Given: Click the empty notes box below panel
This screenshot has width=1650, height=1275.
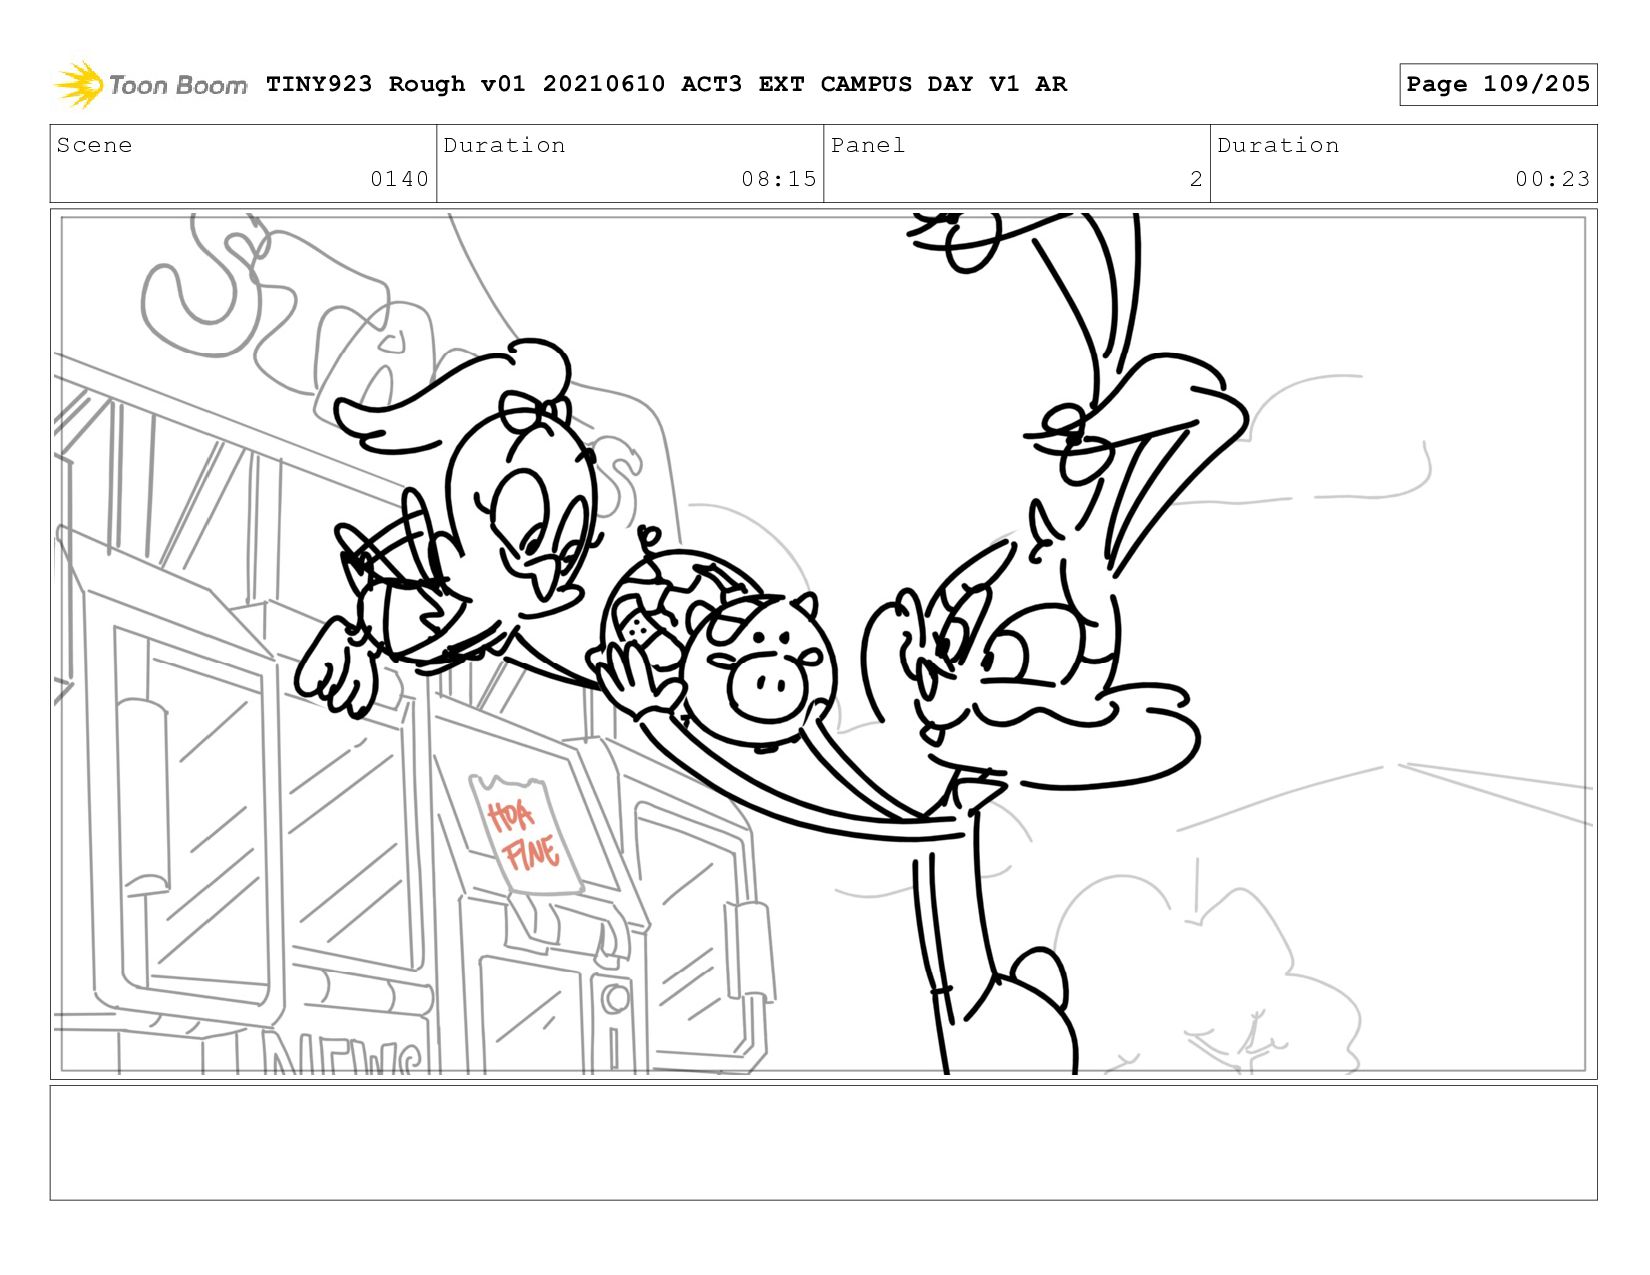Looking at the screenshot, I should point(823,1142).
